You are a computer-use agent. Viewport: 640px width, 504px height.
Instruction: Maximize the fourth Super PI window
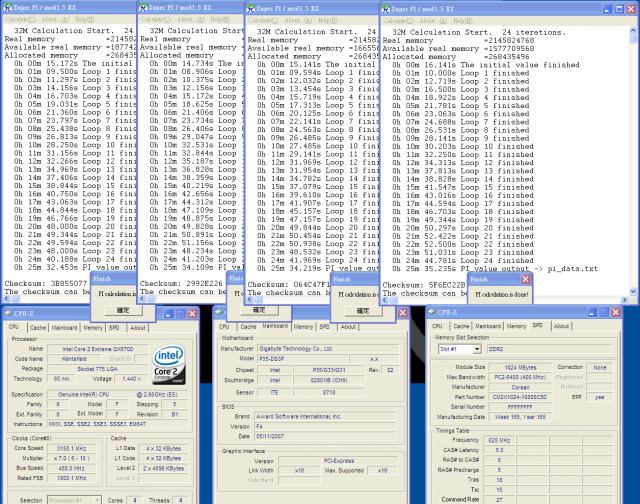pyautogui.click(x=619, y=9)
